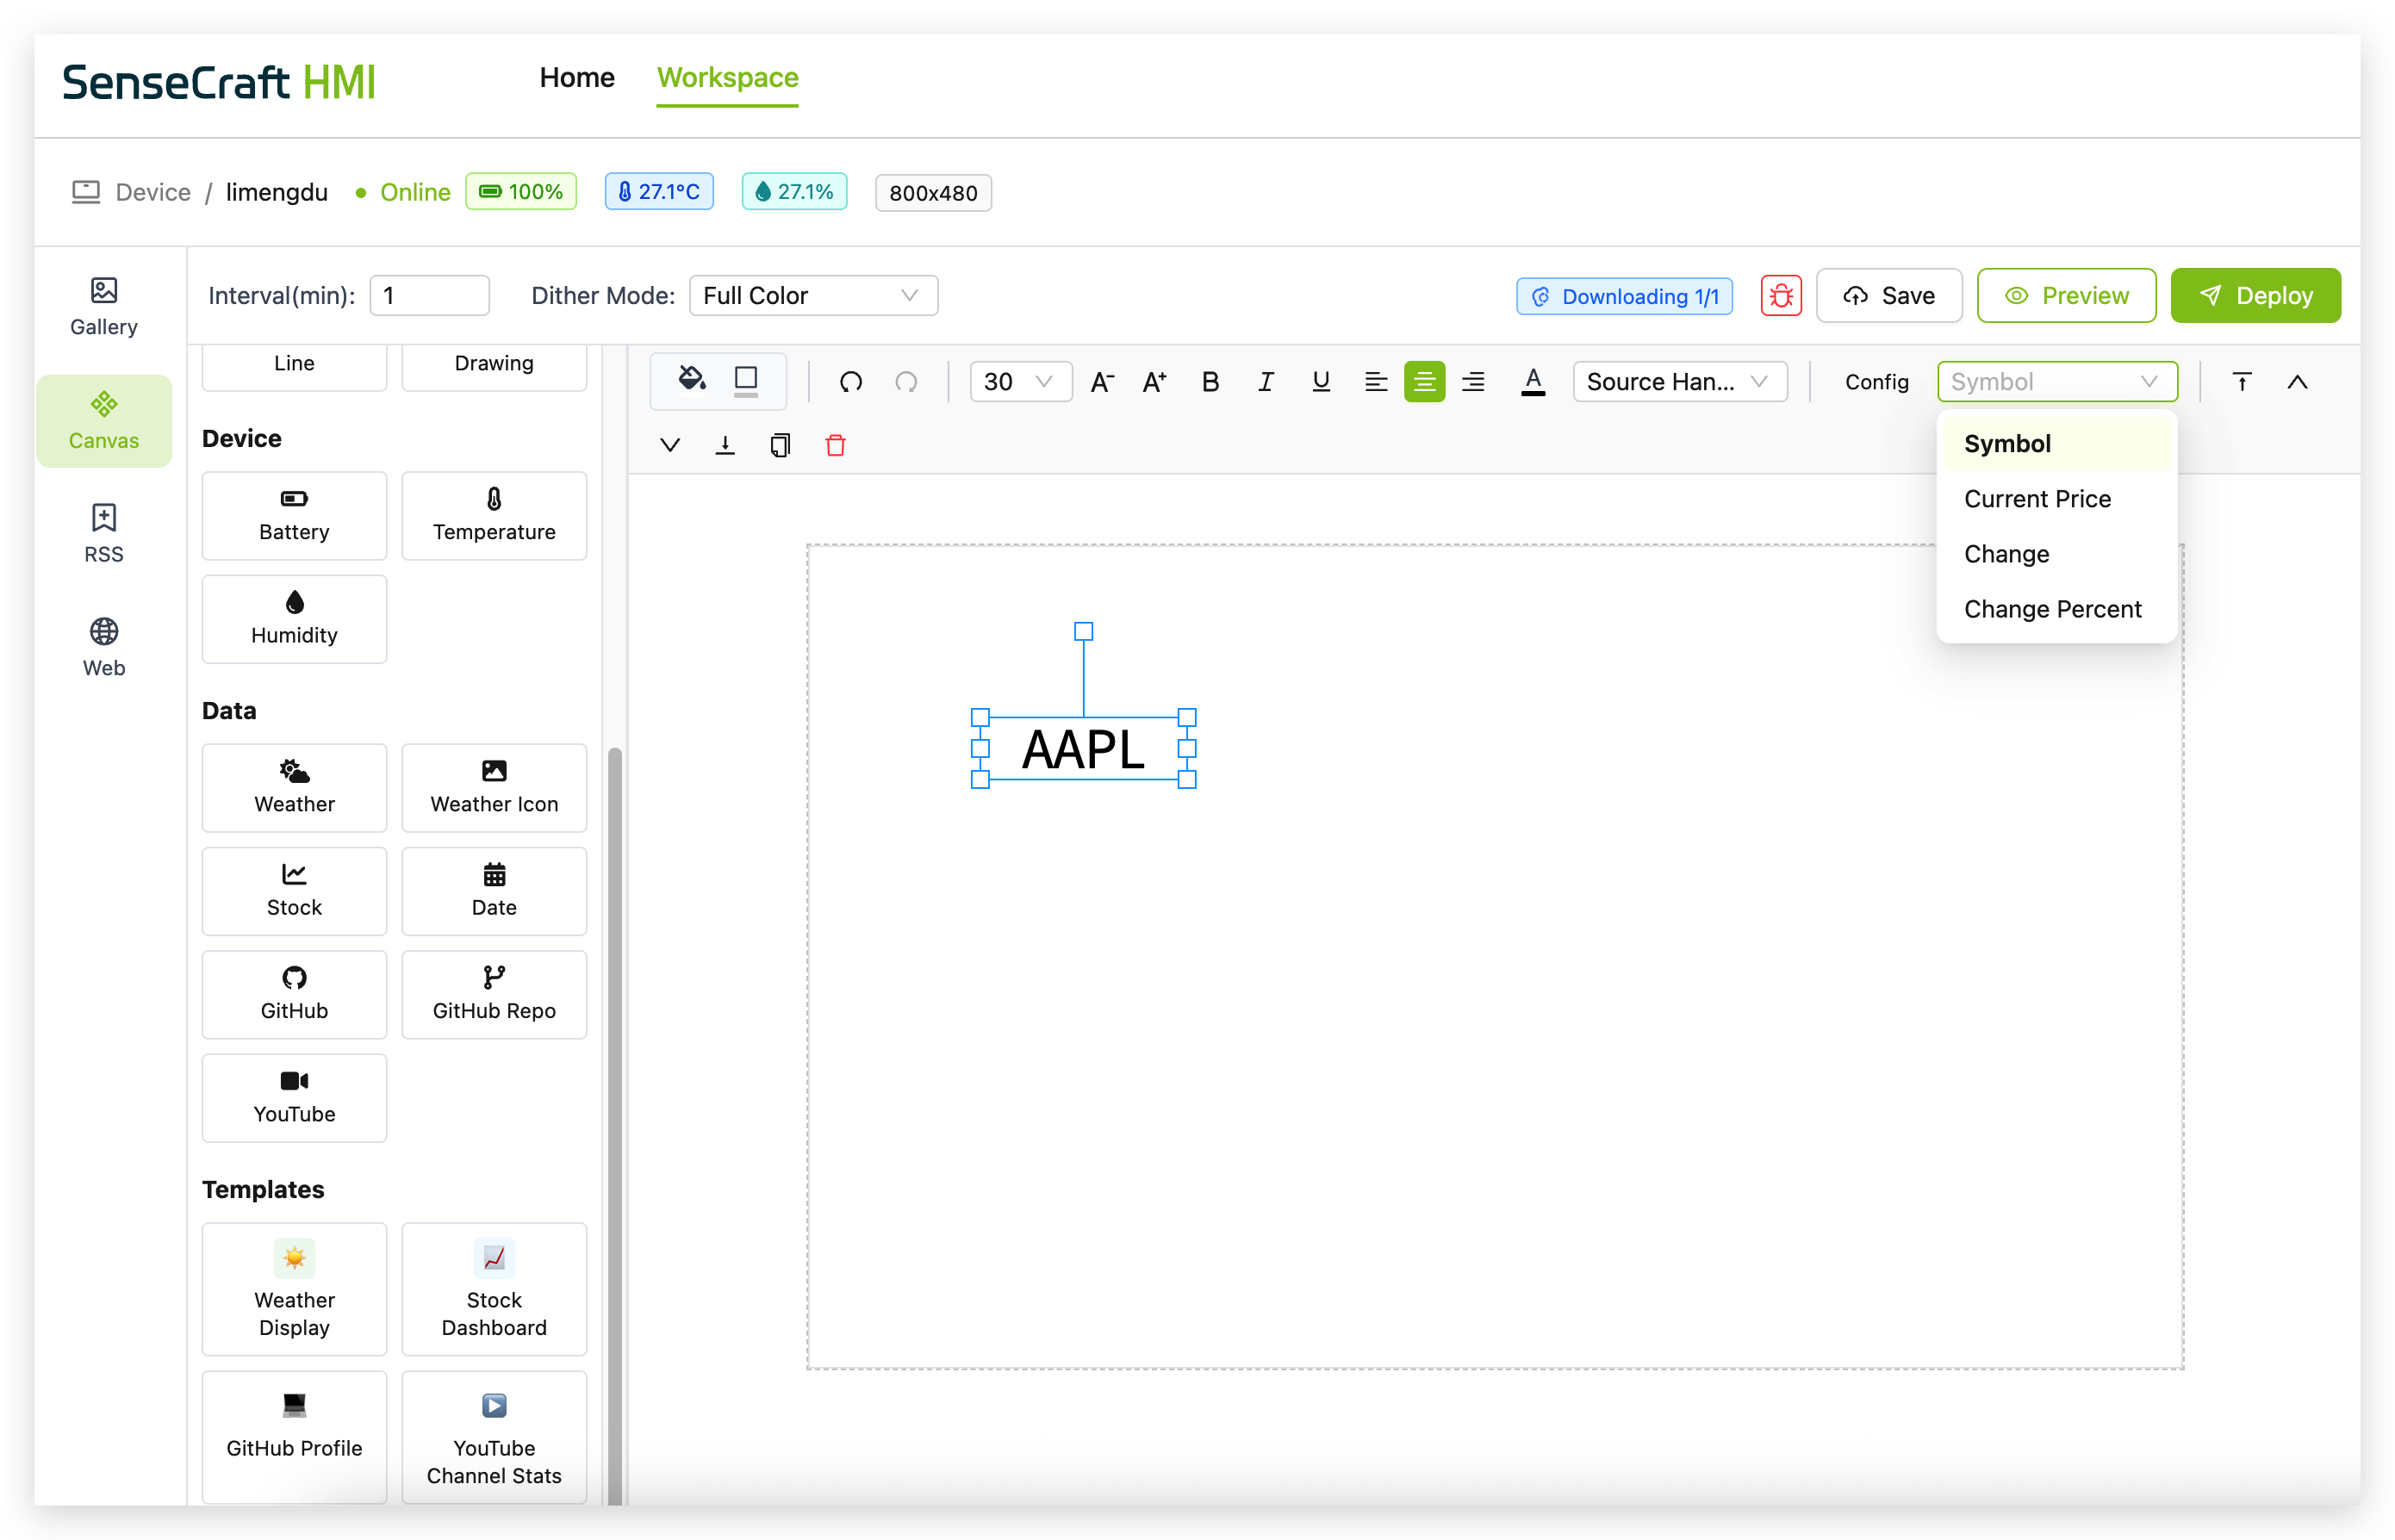Viewport: 2395px width, 1540px height.
Task: Toggle underline formatting
Action: tap(1321, 381)
